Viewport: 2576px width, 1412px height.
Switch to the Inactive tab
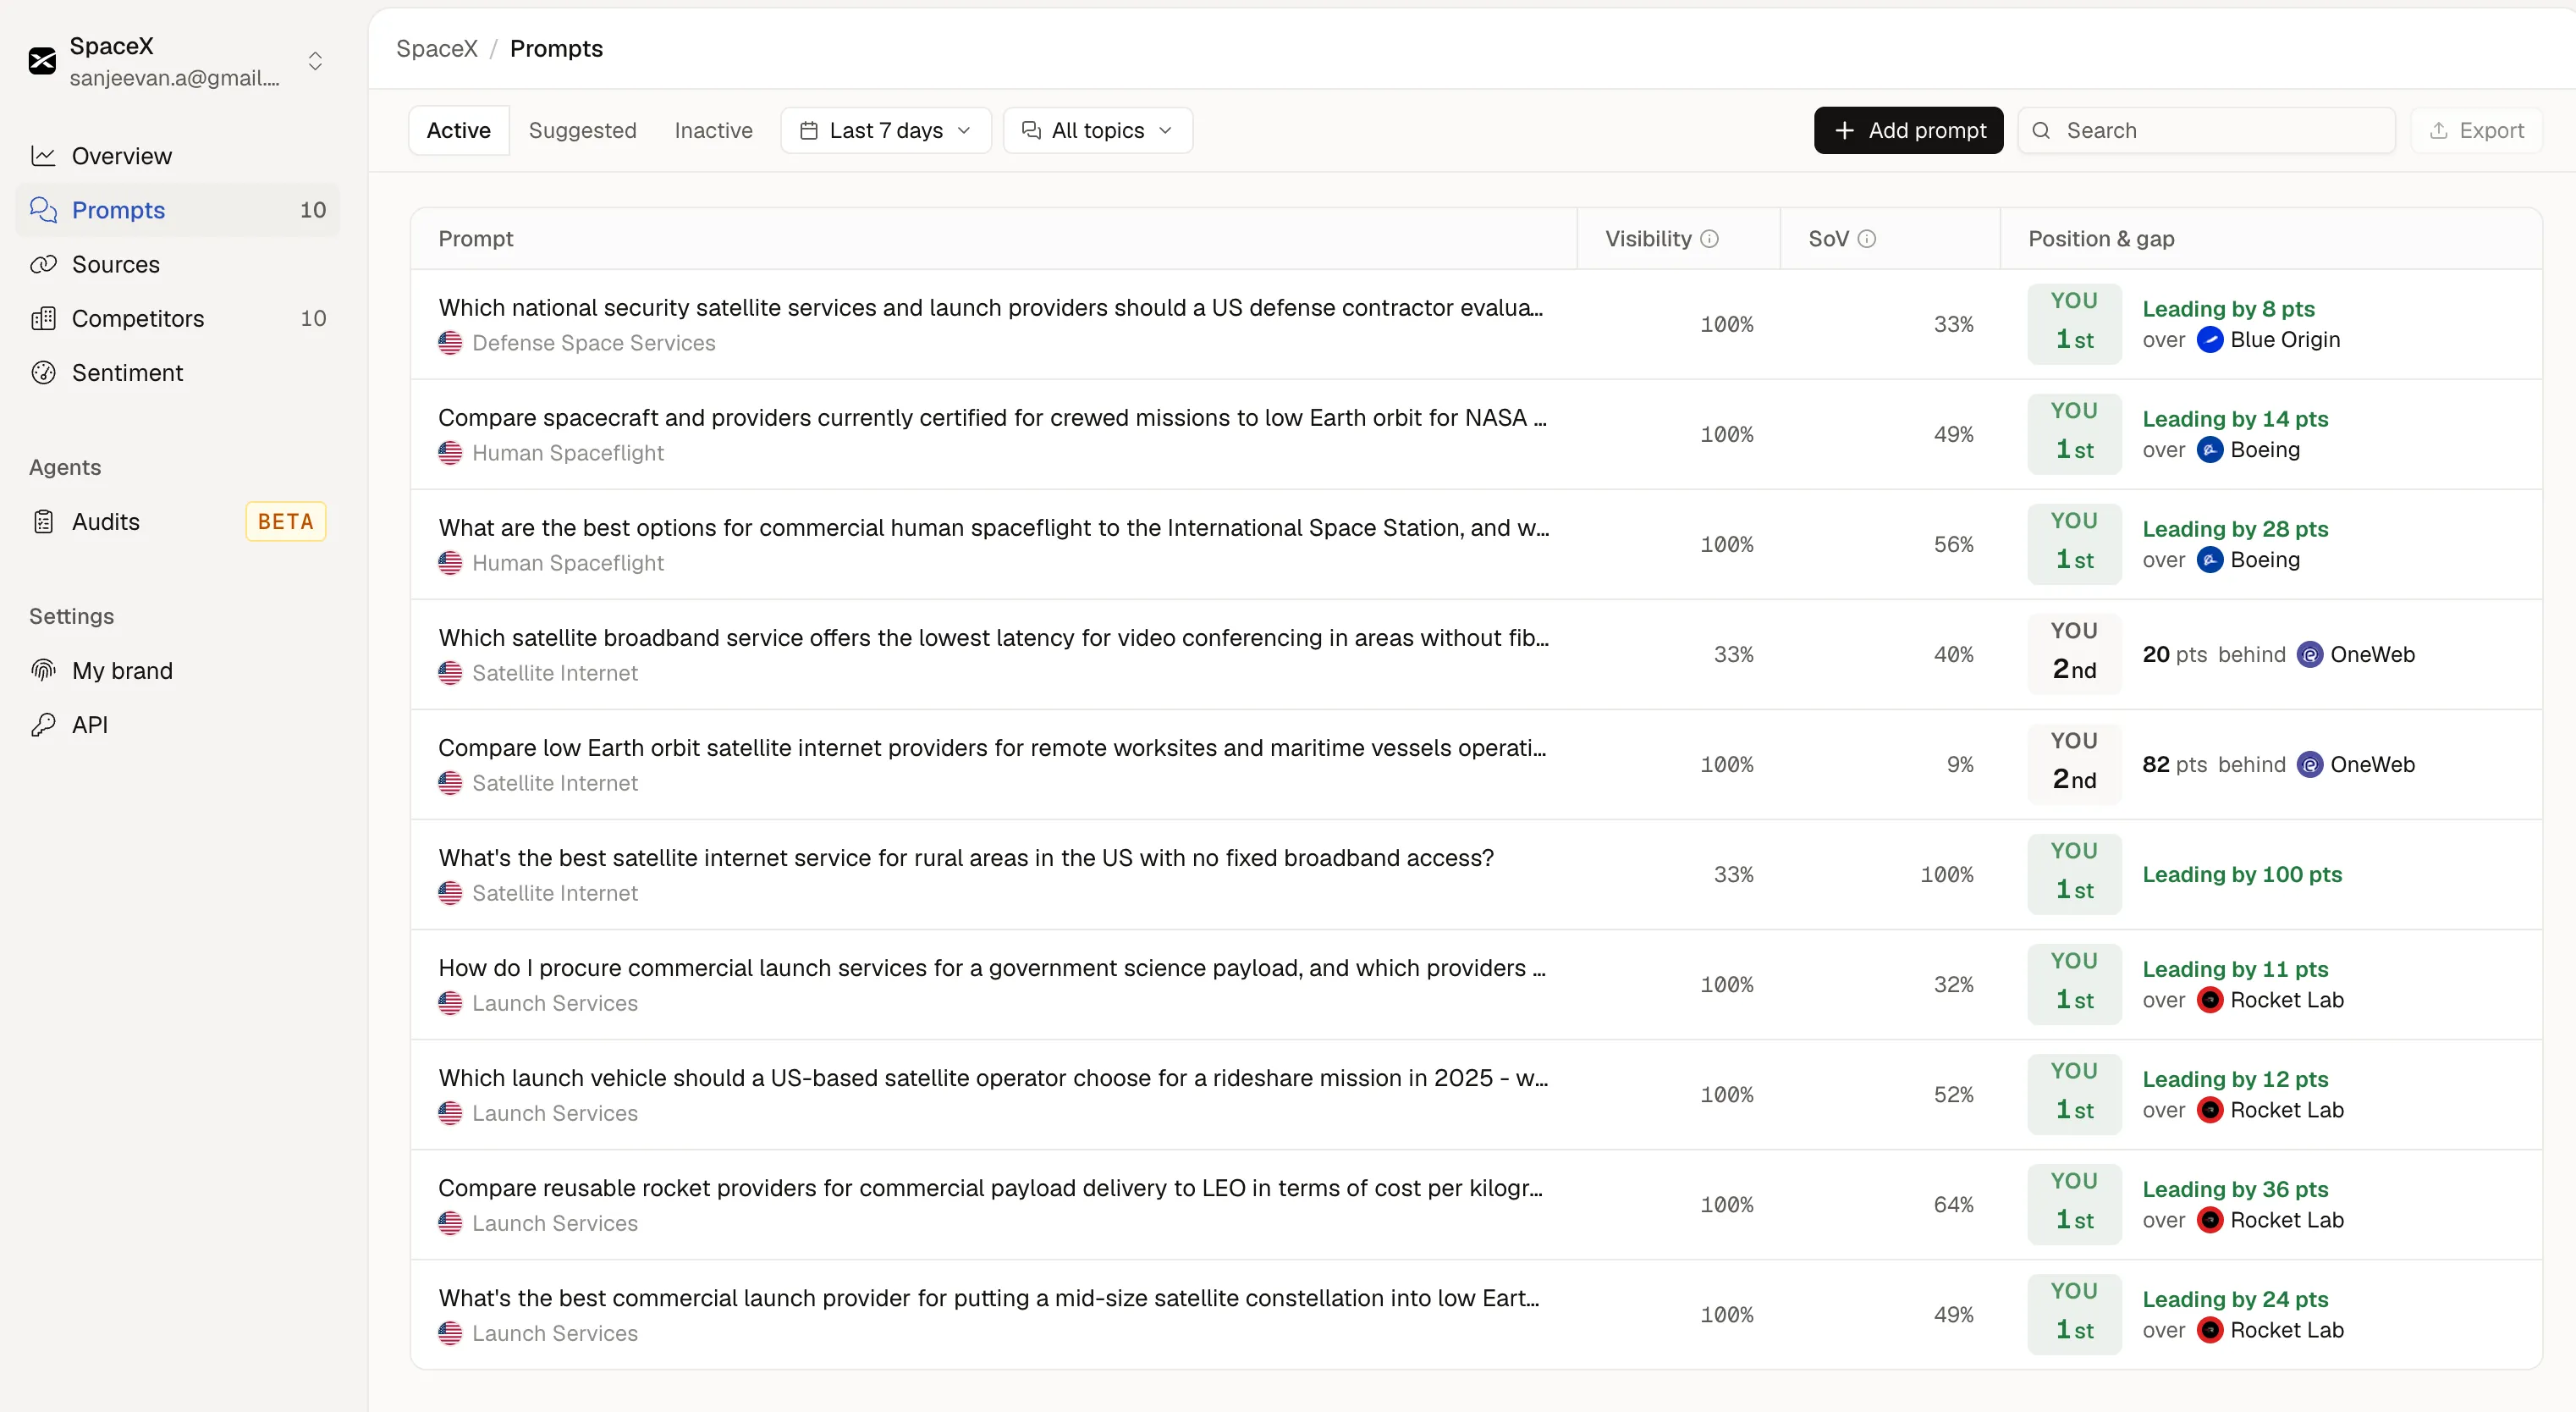click(x=713, y=130)
